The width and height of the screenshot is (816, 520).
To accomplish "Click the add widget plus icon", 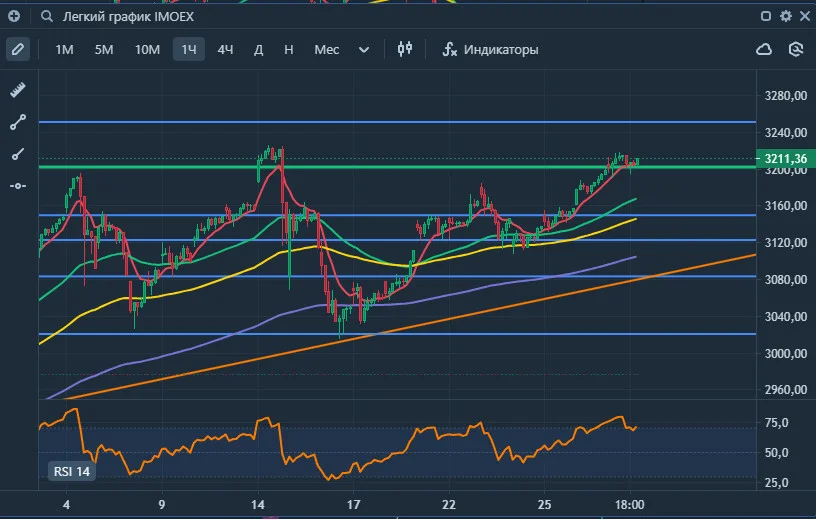I will coord(14,16).
